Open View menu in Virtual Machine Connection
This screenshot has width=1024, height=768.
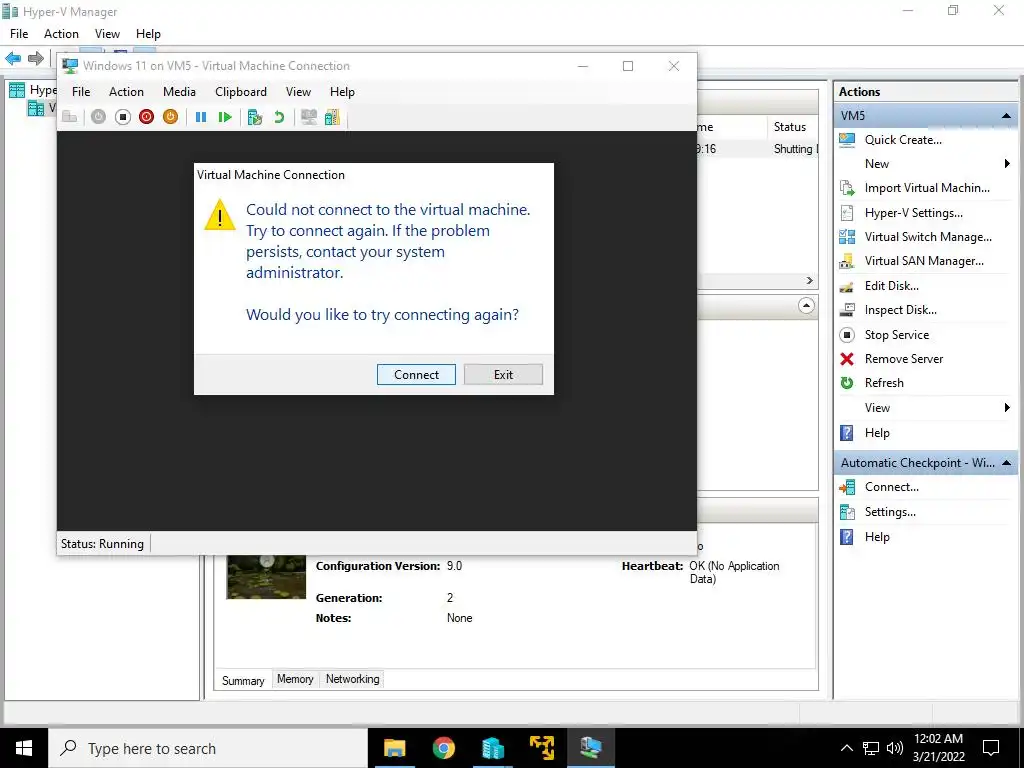[298, 91]
